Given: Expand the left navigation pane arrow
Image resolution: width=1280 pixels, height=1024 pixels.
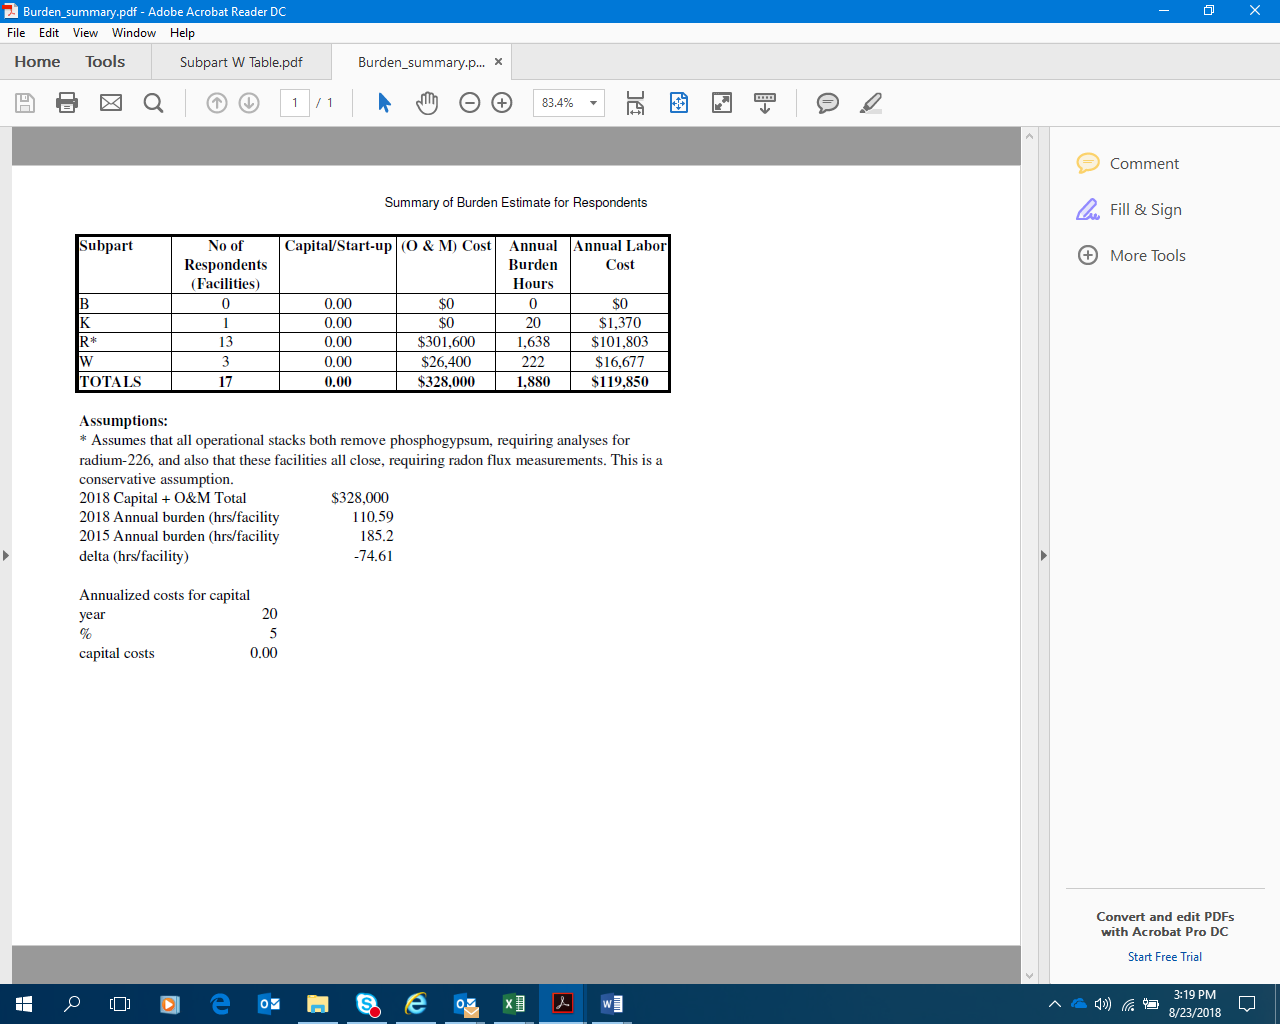Looking at the screenshot, I should (6, 555).
